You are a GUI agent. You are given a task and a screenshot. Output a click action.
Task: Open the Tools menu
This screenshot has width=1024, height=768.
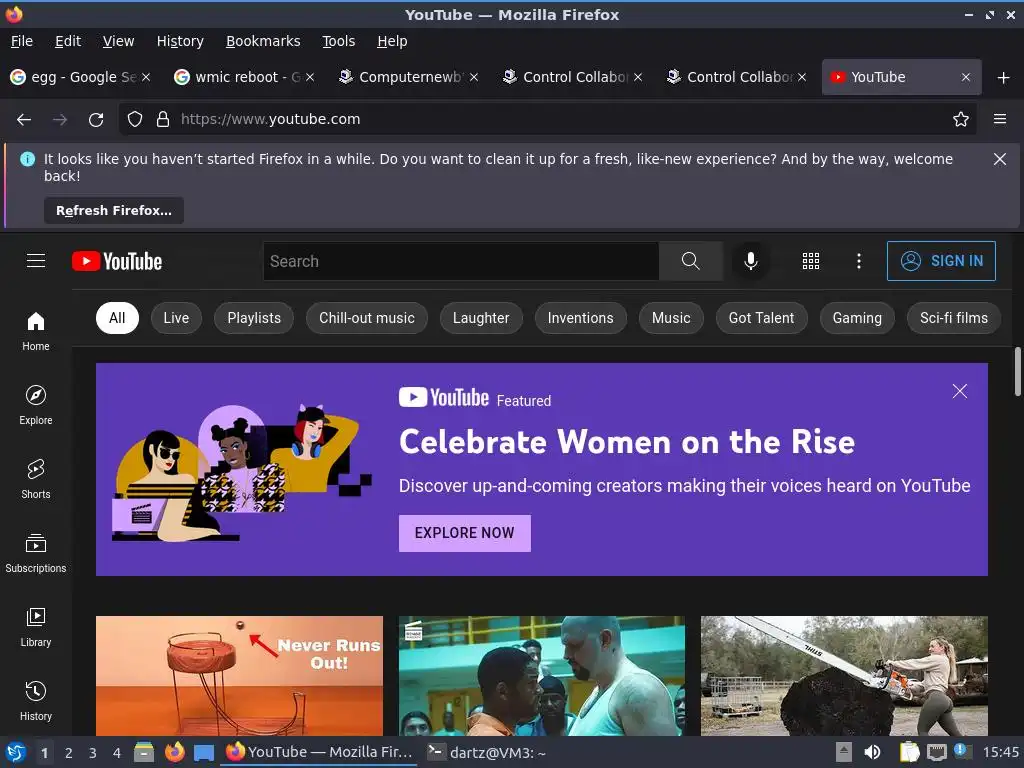338,41
